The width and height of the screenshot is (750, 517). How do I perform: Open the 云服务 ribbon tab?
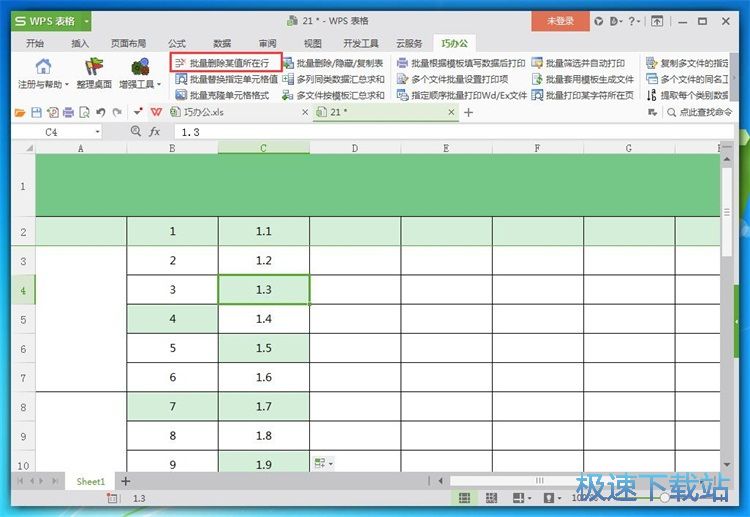(x=409, y=44)
